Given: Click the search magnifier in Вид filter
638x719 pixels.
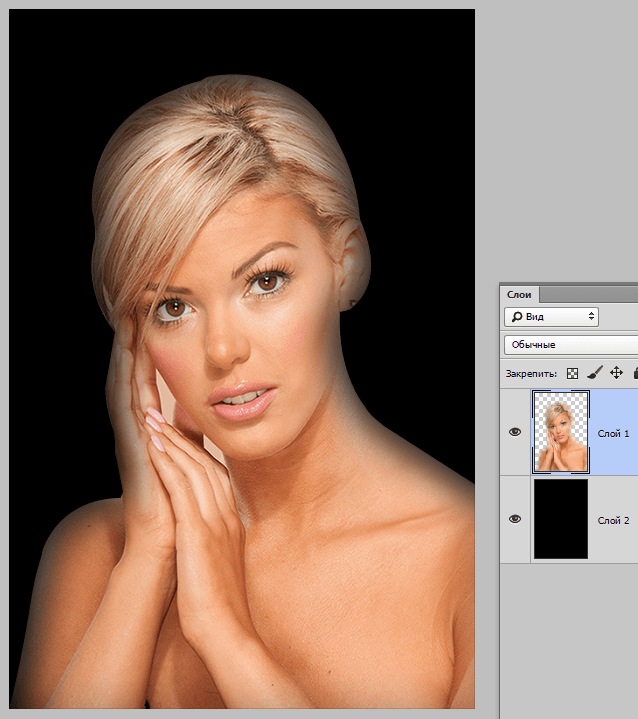Looking at the screenshot, I should (517, 317).
